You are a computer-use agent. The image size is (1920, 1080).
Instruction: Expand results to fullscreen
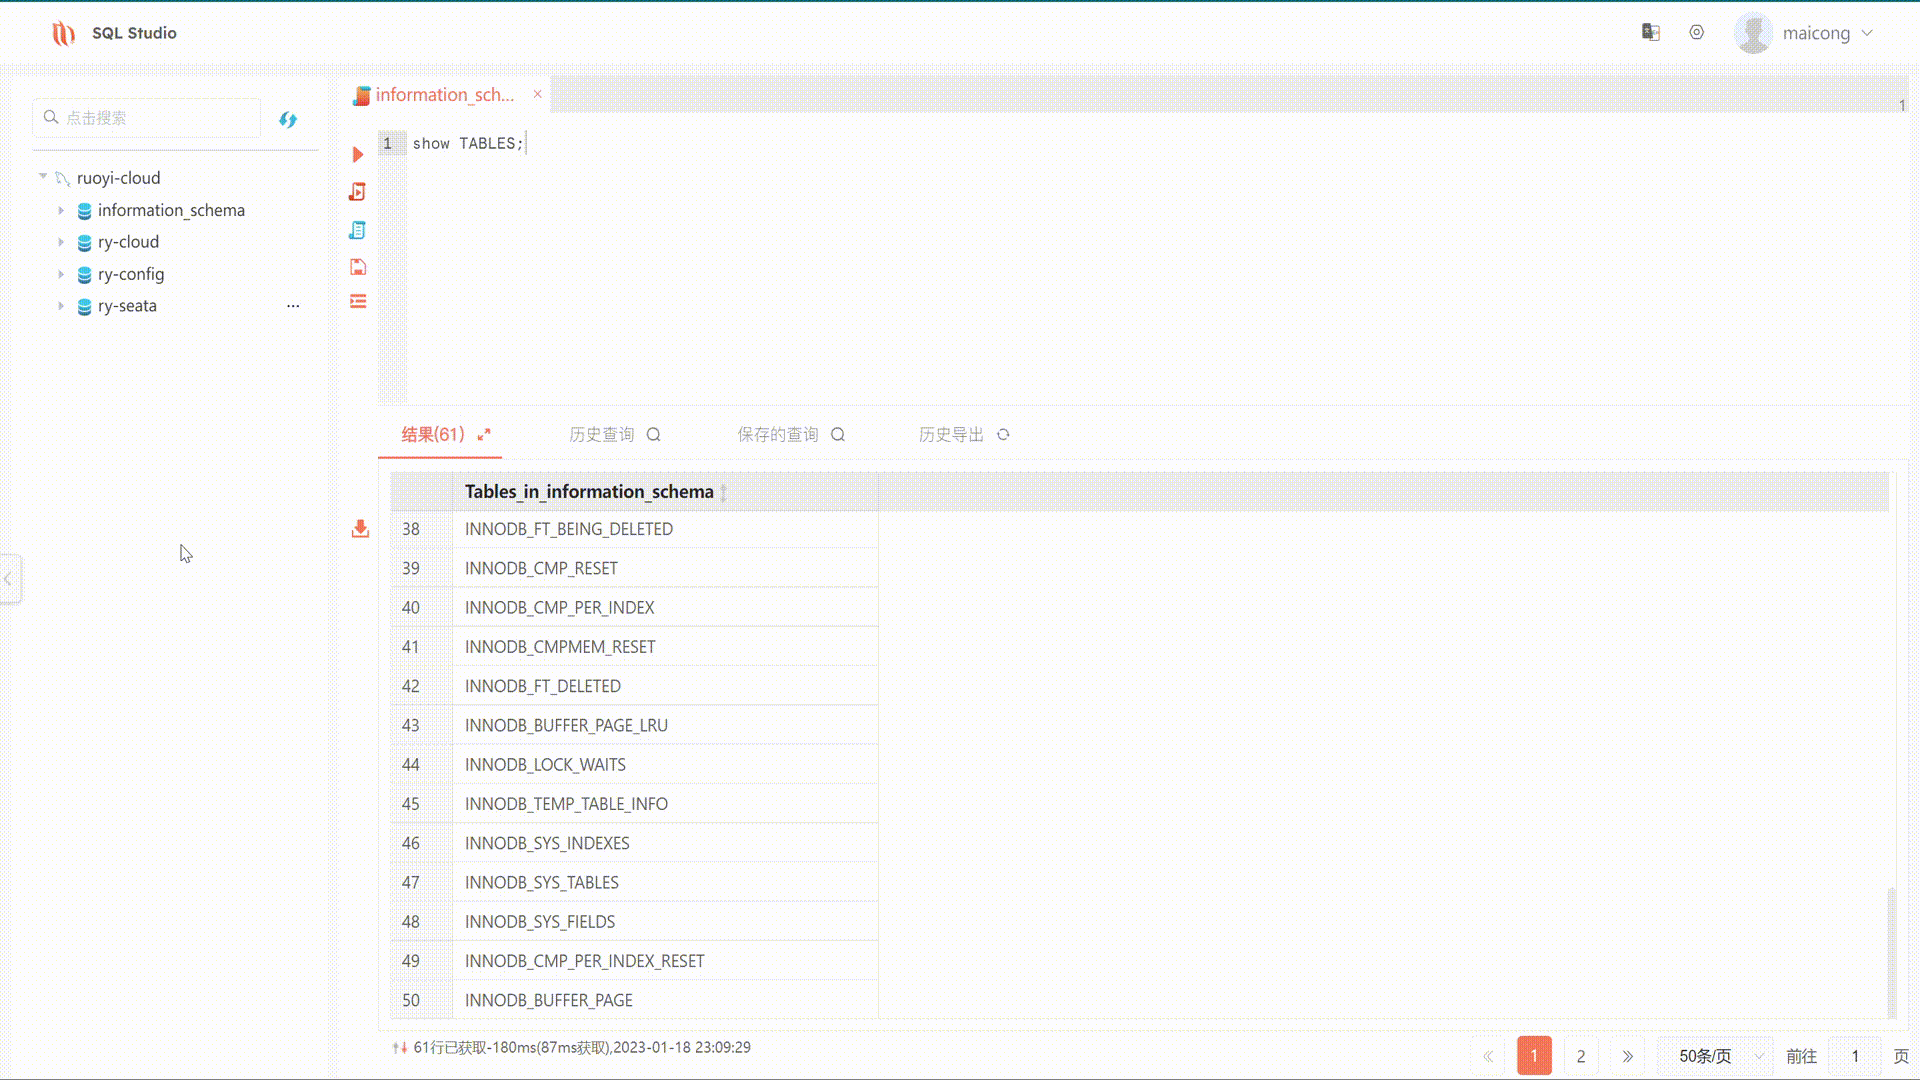point(484,435)
